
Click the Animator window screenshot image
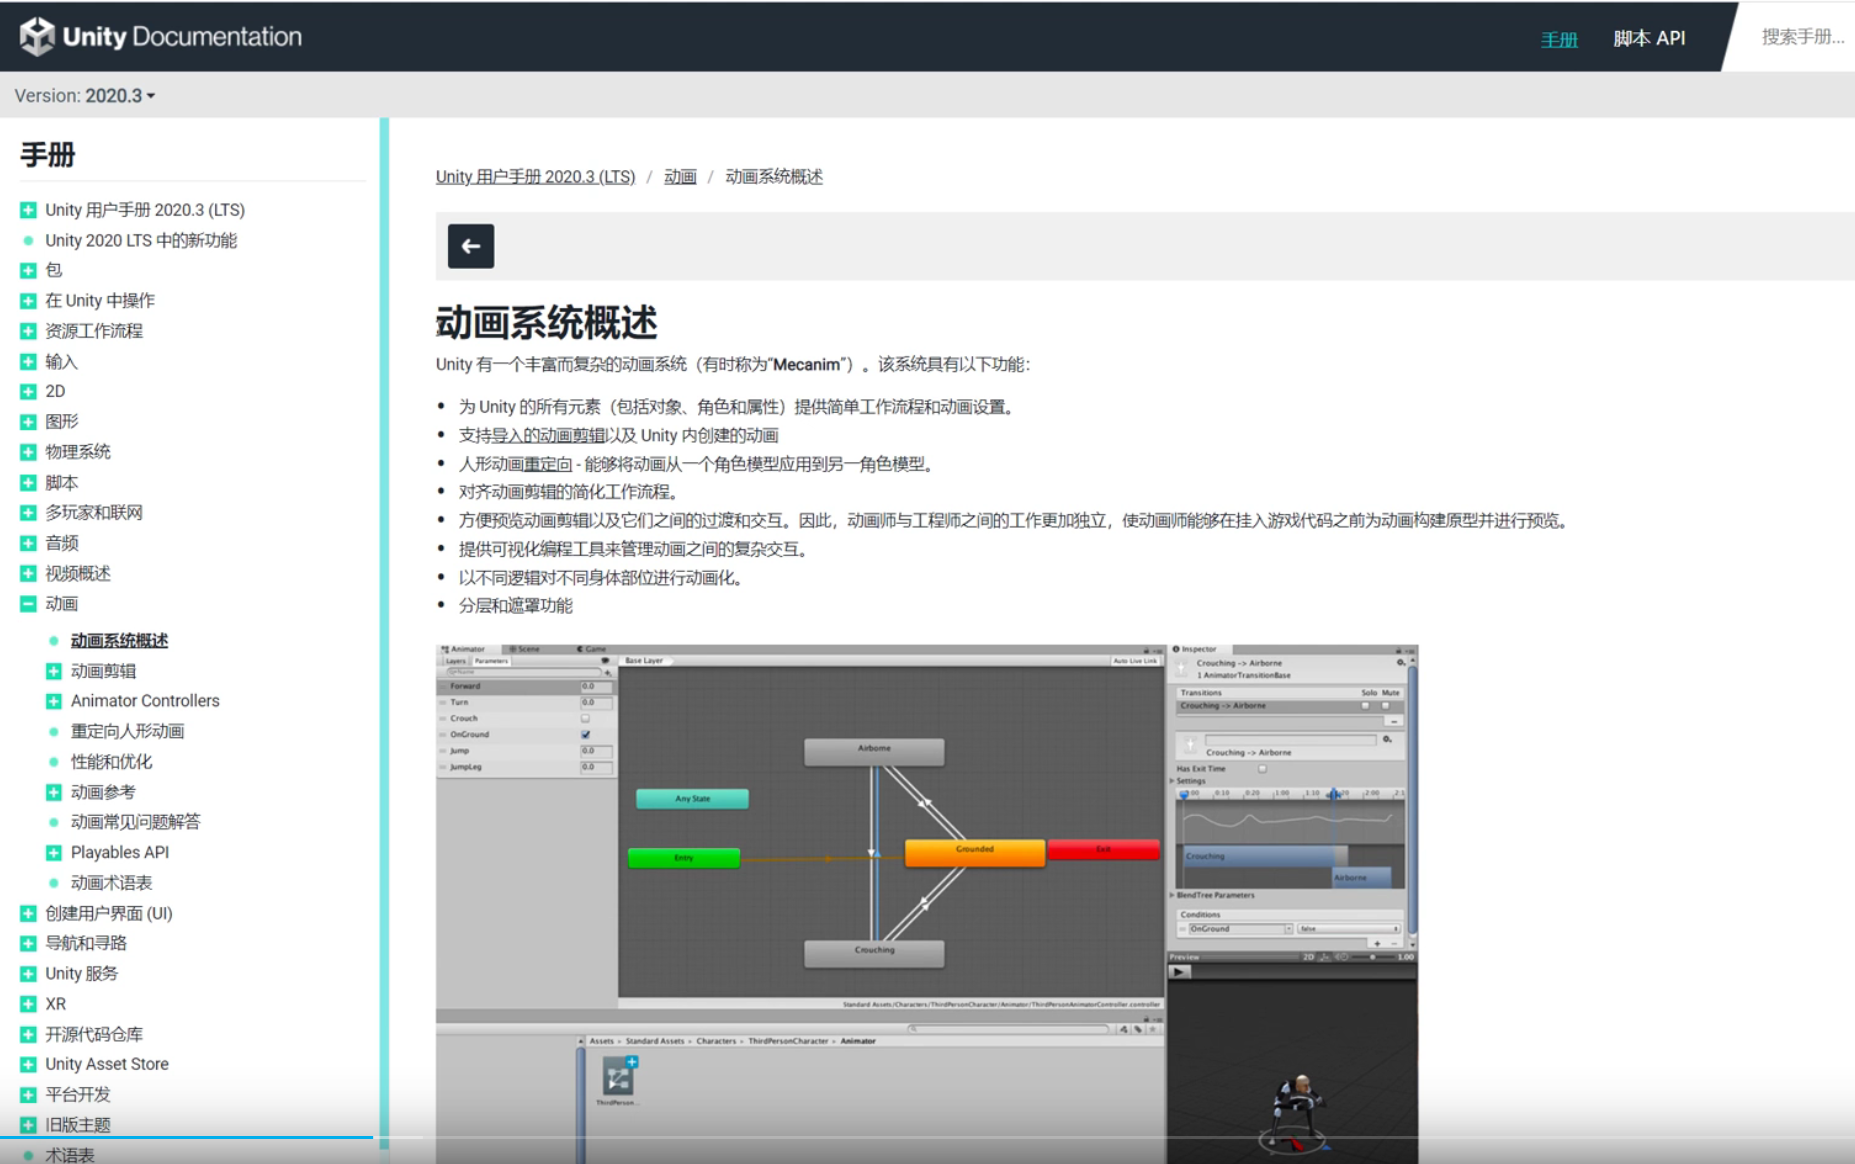click(927, 904)
